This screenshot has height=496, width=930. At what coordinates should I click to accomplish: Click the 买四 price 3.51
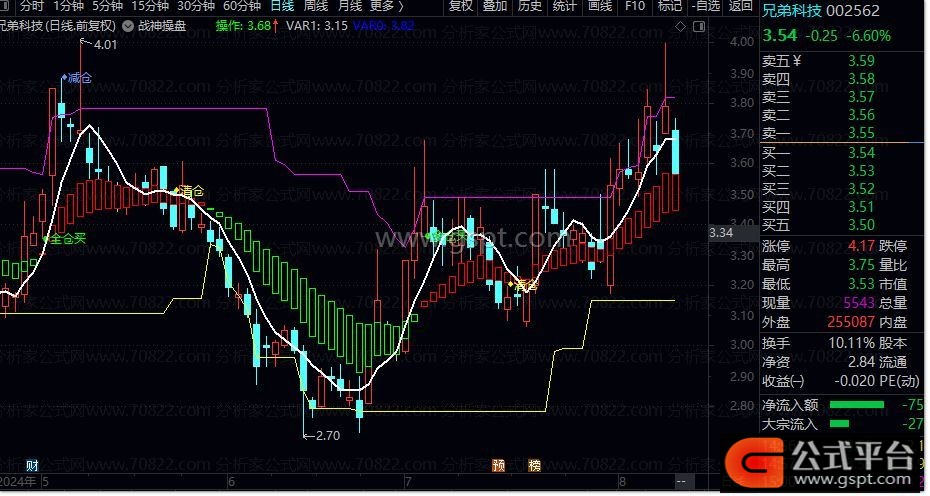coord(861,207)
